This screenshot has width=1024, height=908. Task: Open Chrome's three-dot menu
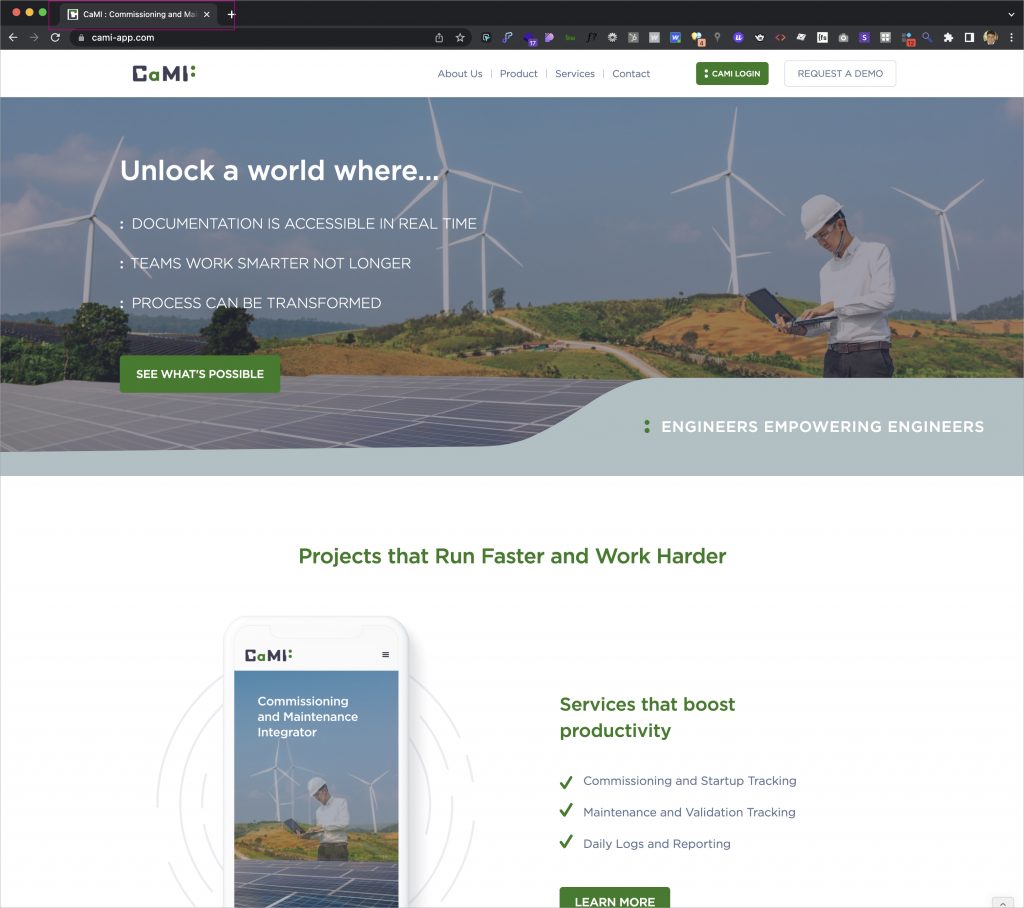pos(1011,37)
